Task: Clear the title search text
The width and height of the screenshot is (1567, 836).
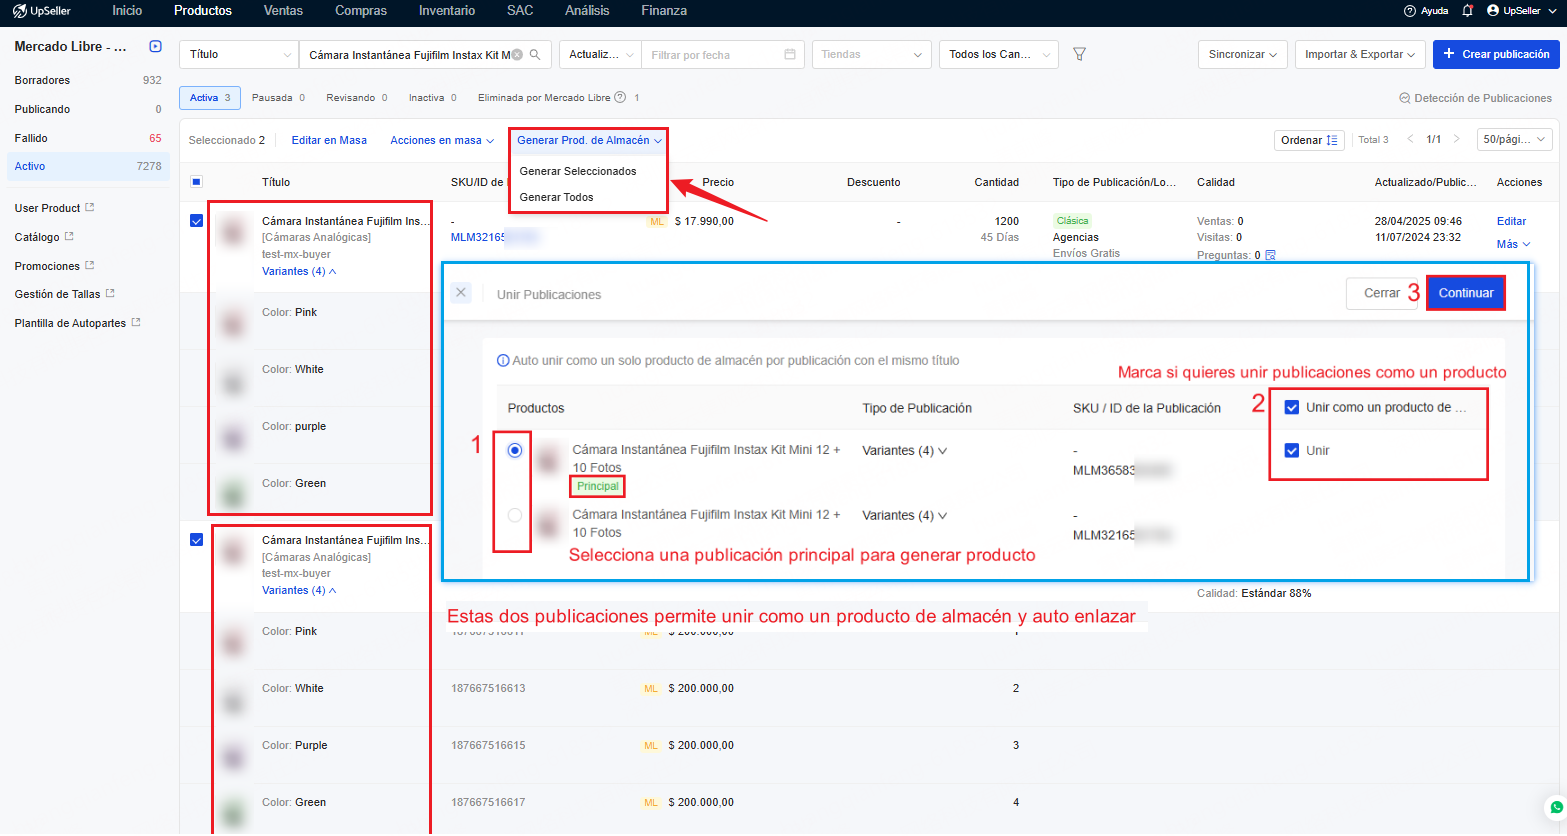Action: coord(517,55)
